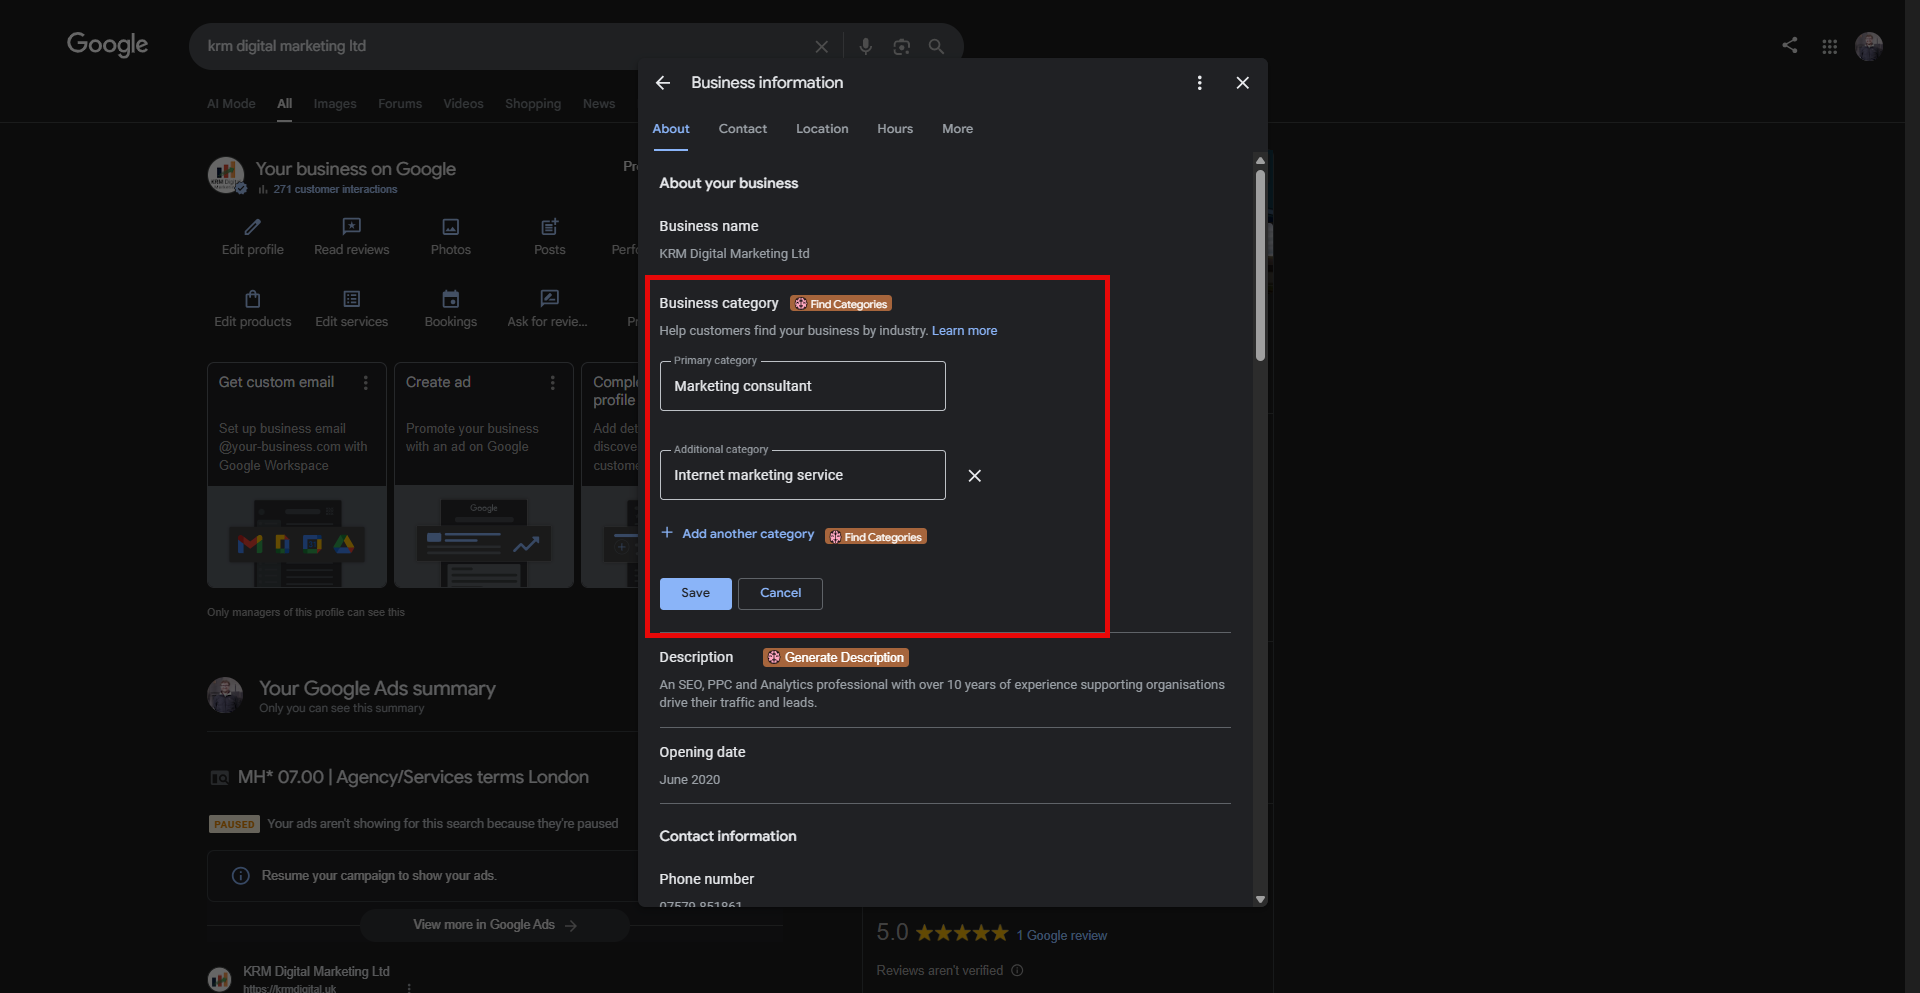Click the dialog's vertical scrollbar
Screen dimensions: 1920x993
[1260, 265]
